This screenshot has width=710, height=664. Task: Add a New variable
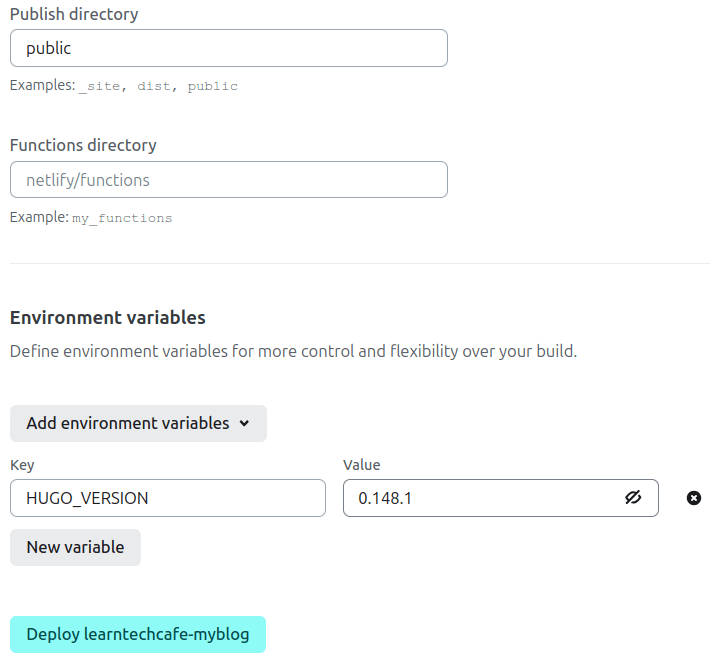[75, 547]
